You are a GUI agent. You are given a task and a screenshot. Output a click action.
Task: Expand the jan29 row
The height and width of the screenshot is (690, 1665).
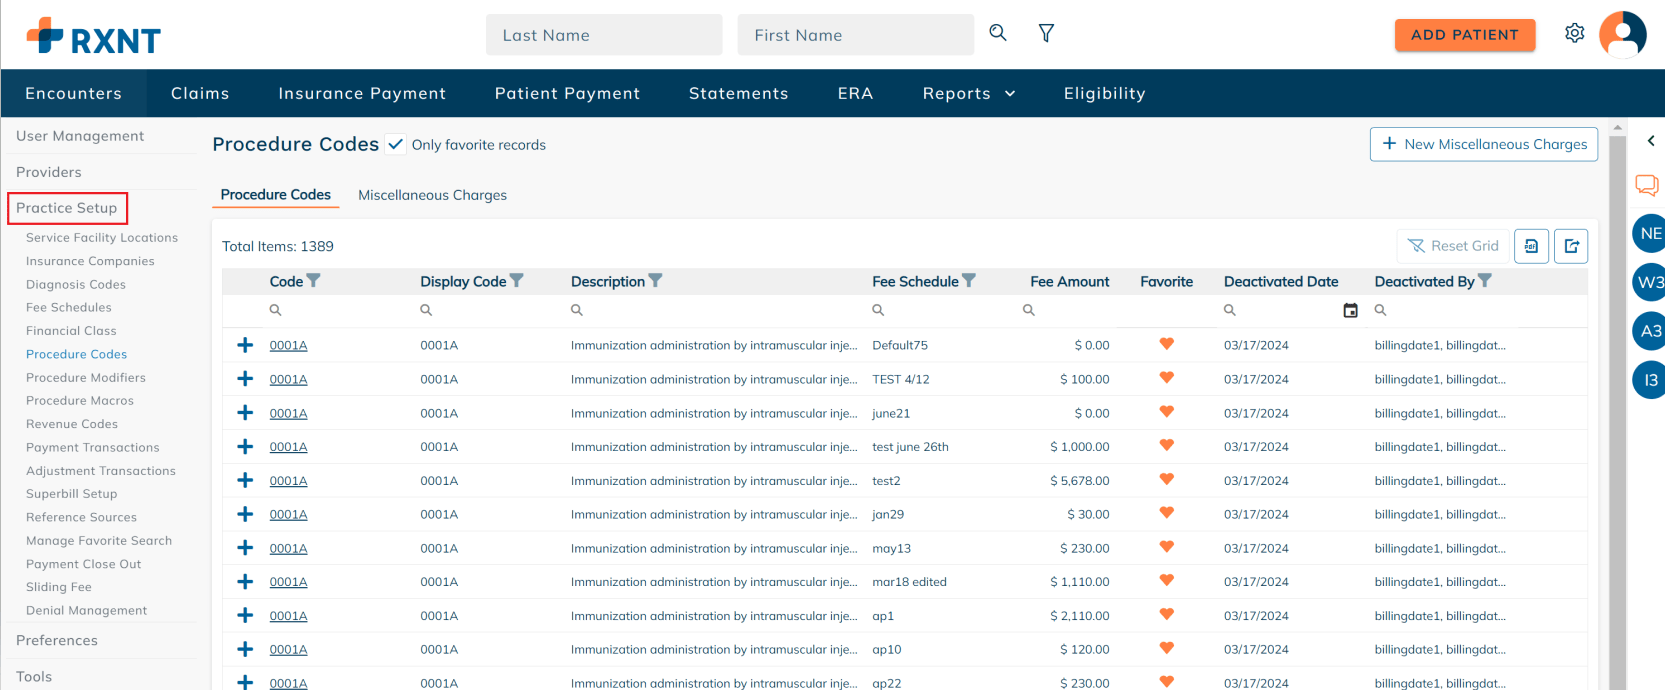point(245,514)
